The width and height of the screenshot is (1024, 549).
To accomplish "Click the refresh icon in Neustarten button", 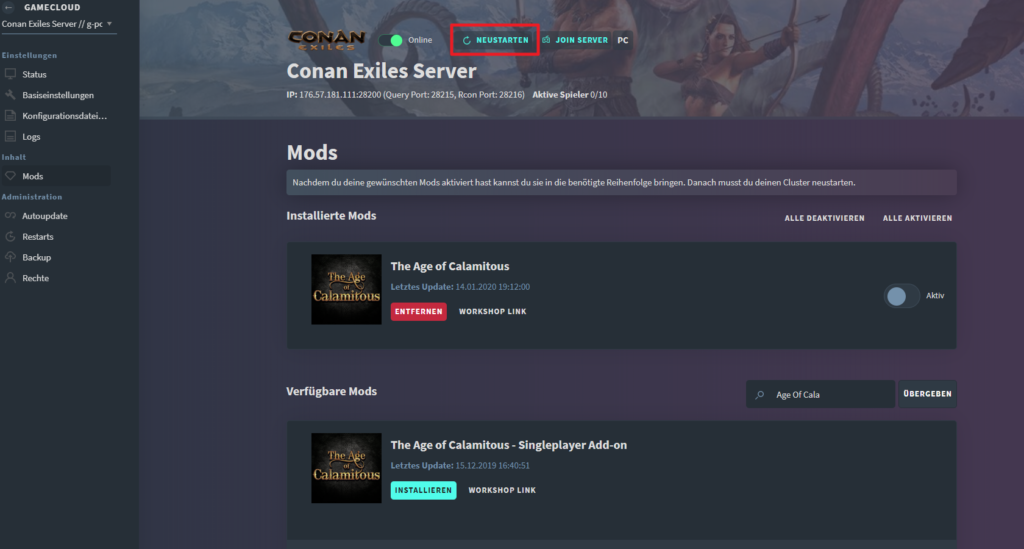I will pyautogui.click(x=466, y=40).
